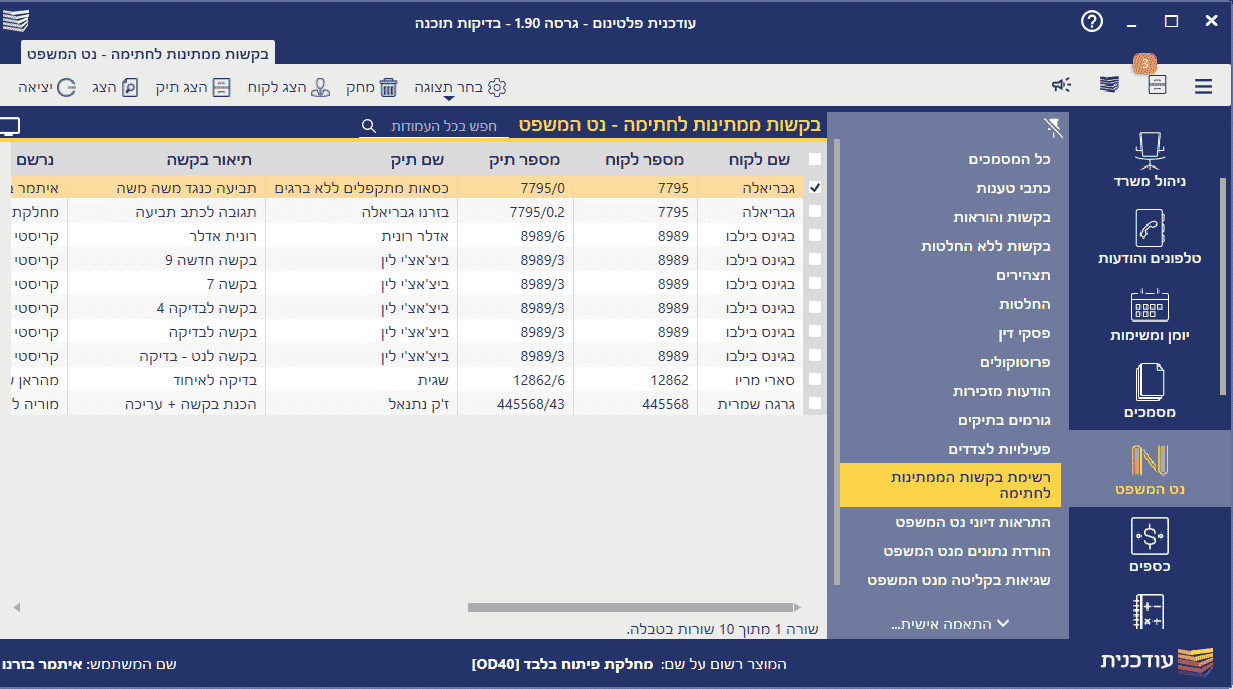Open מסמכים documents module

[x=1148, y=391]
